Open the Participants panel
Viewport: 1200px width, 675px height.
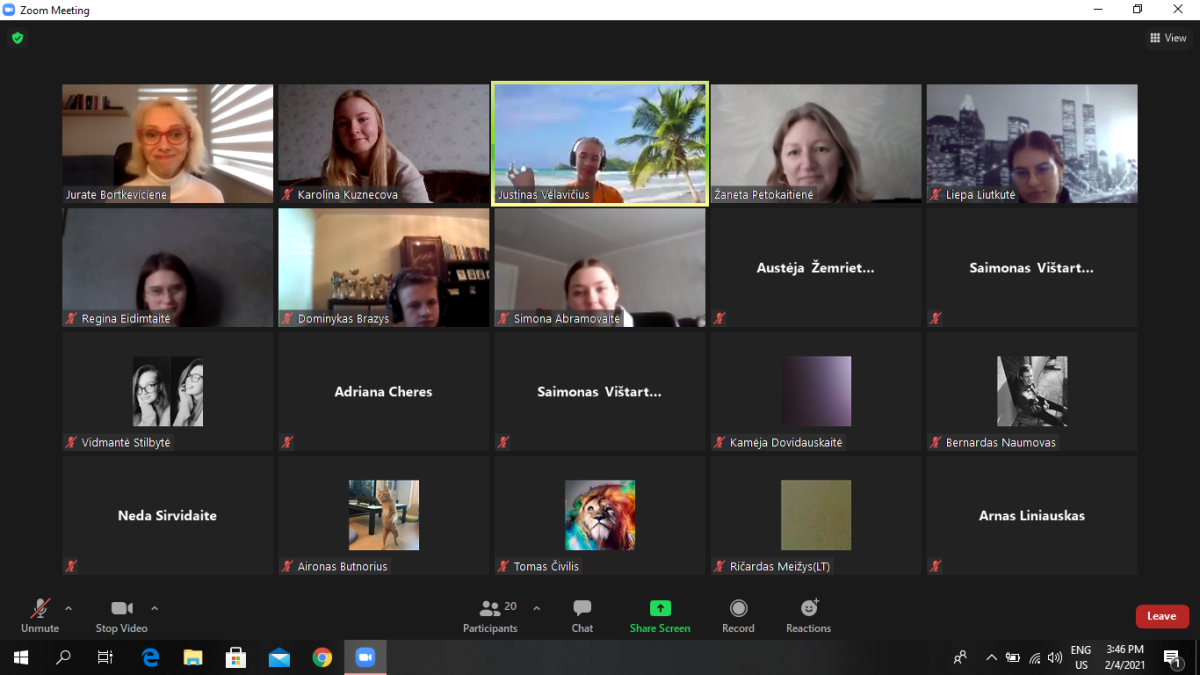pyautogui.click(x=490, y=615)
